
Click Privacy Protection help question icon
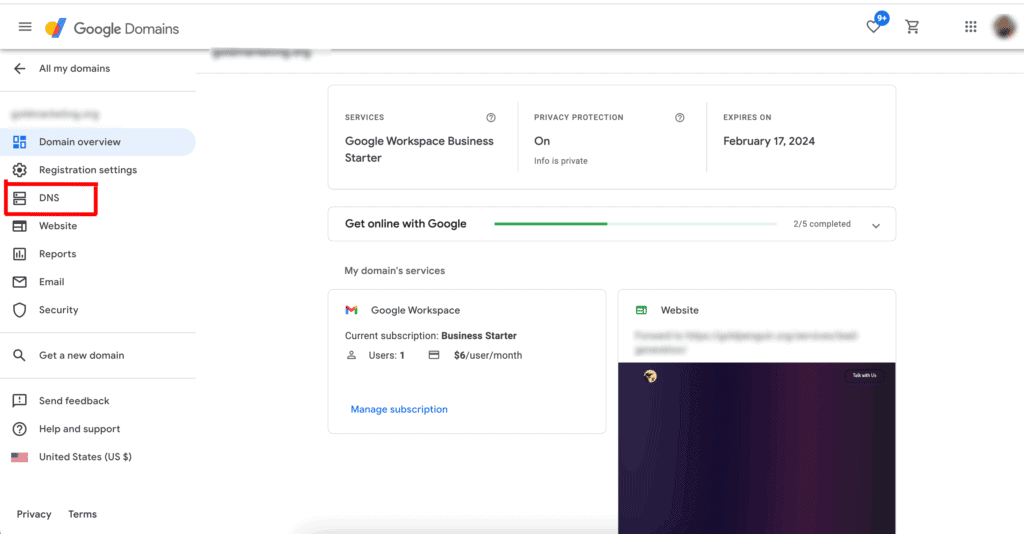(679, 118)
